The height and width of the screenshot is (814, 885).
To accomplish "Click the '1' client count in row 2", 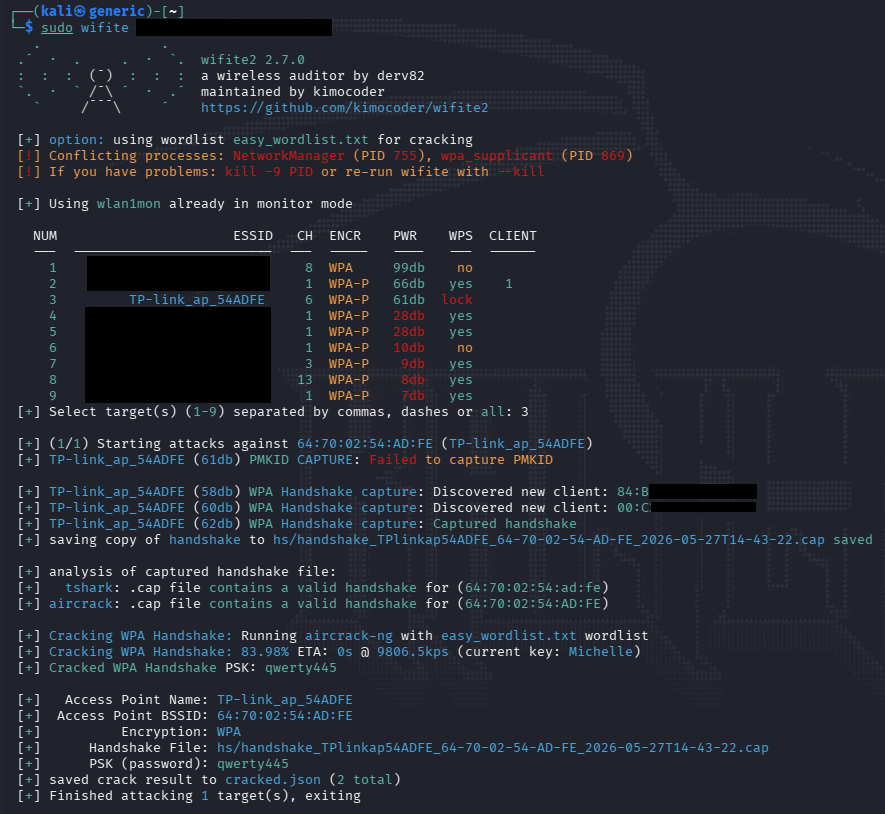I will [x=509, y=283].
